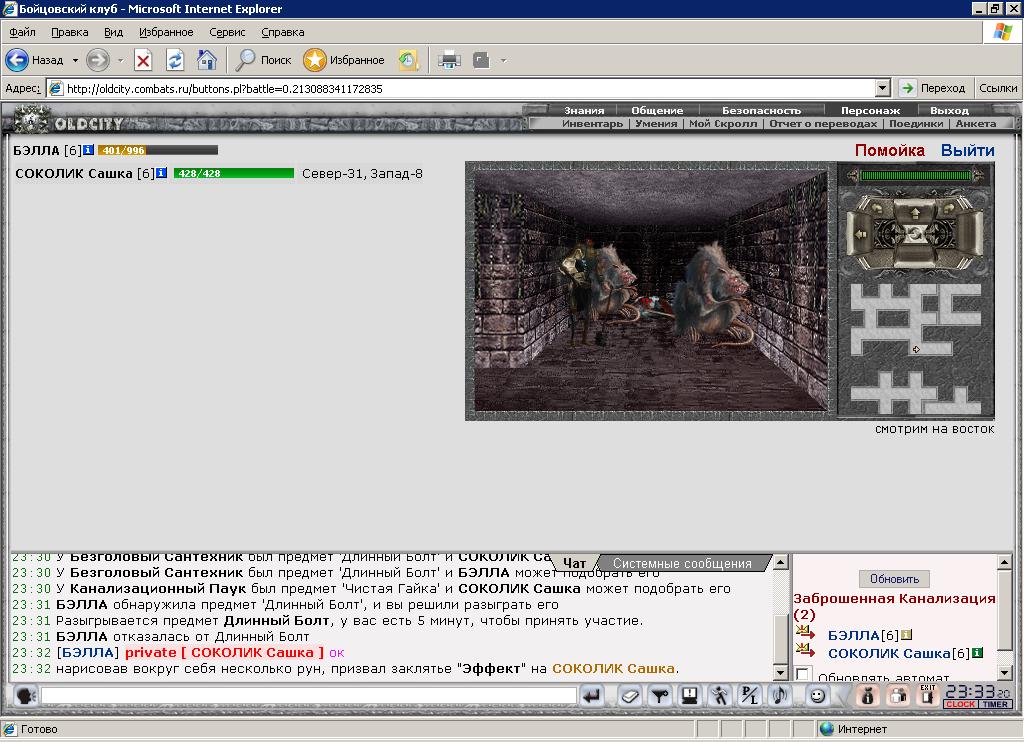Click the green progress bar above navigation pad

(x=916, y=175)
